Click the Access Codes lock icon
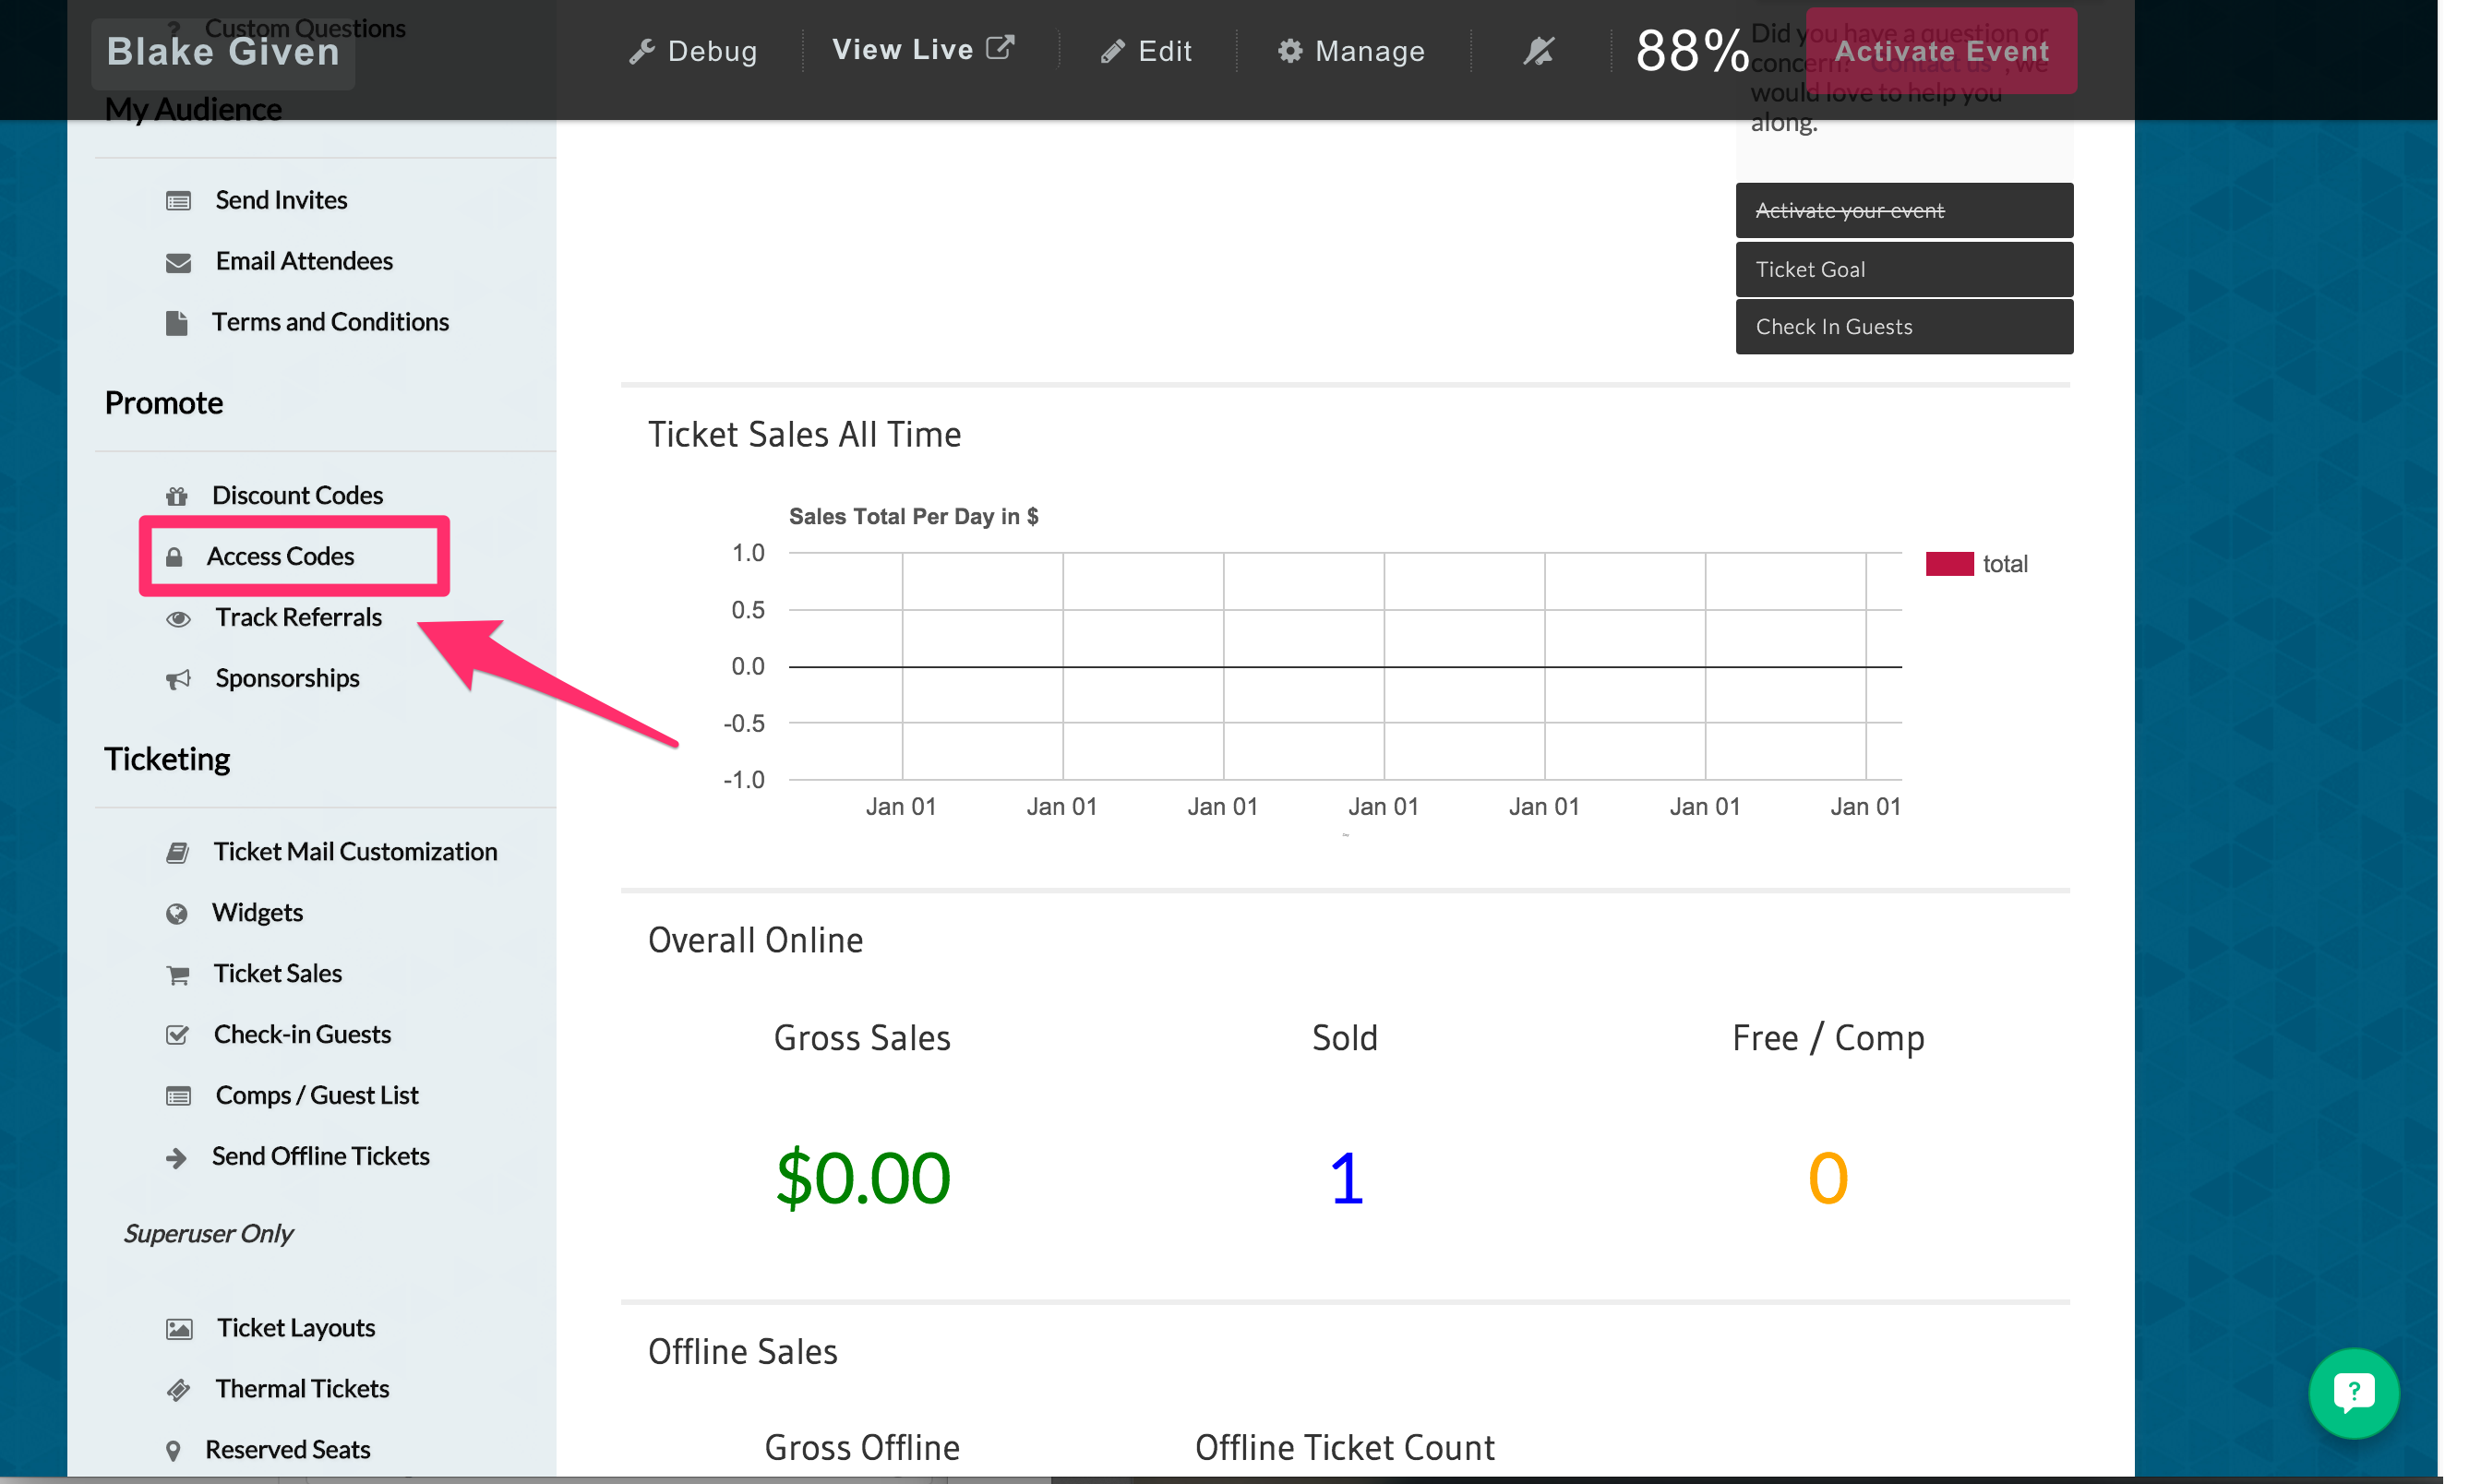Image resolution: width=2481 pixels, height=1484 pixels. point(174,557)
